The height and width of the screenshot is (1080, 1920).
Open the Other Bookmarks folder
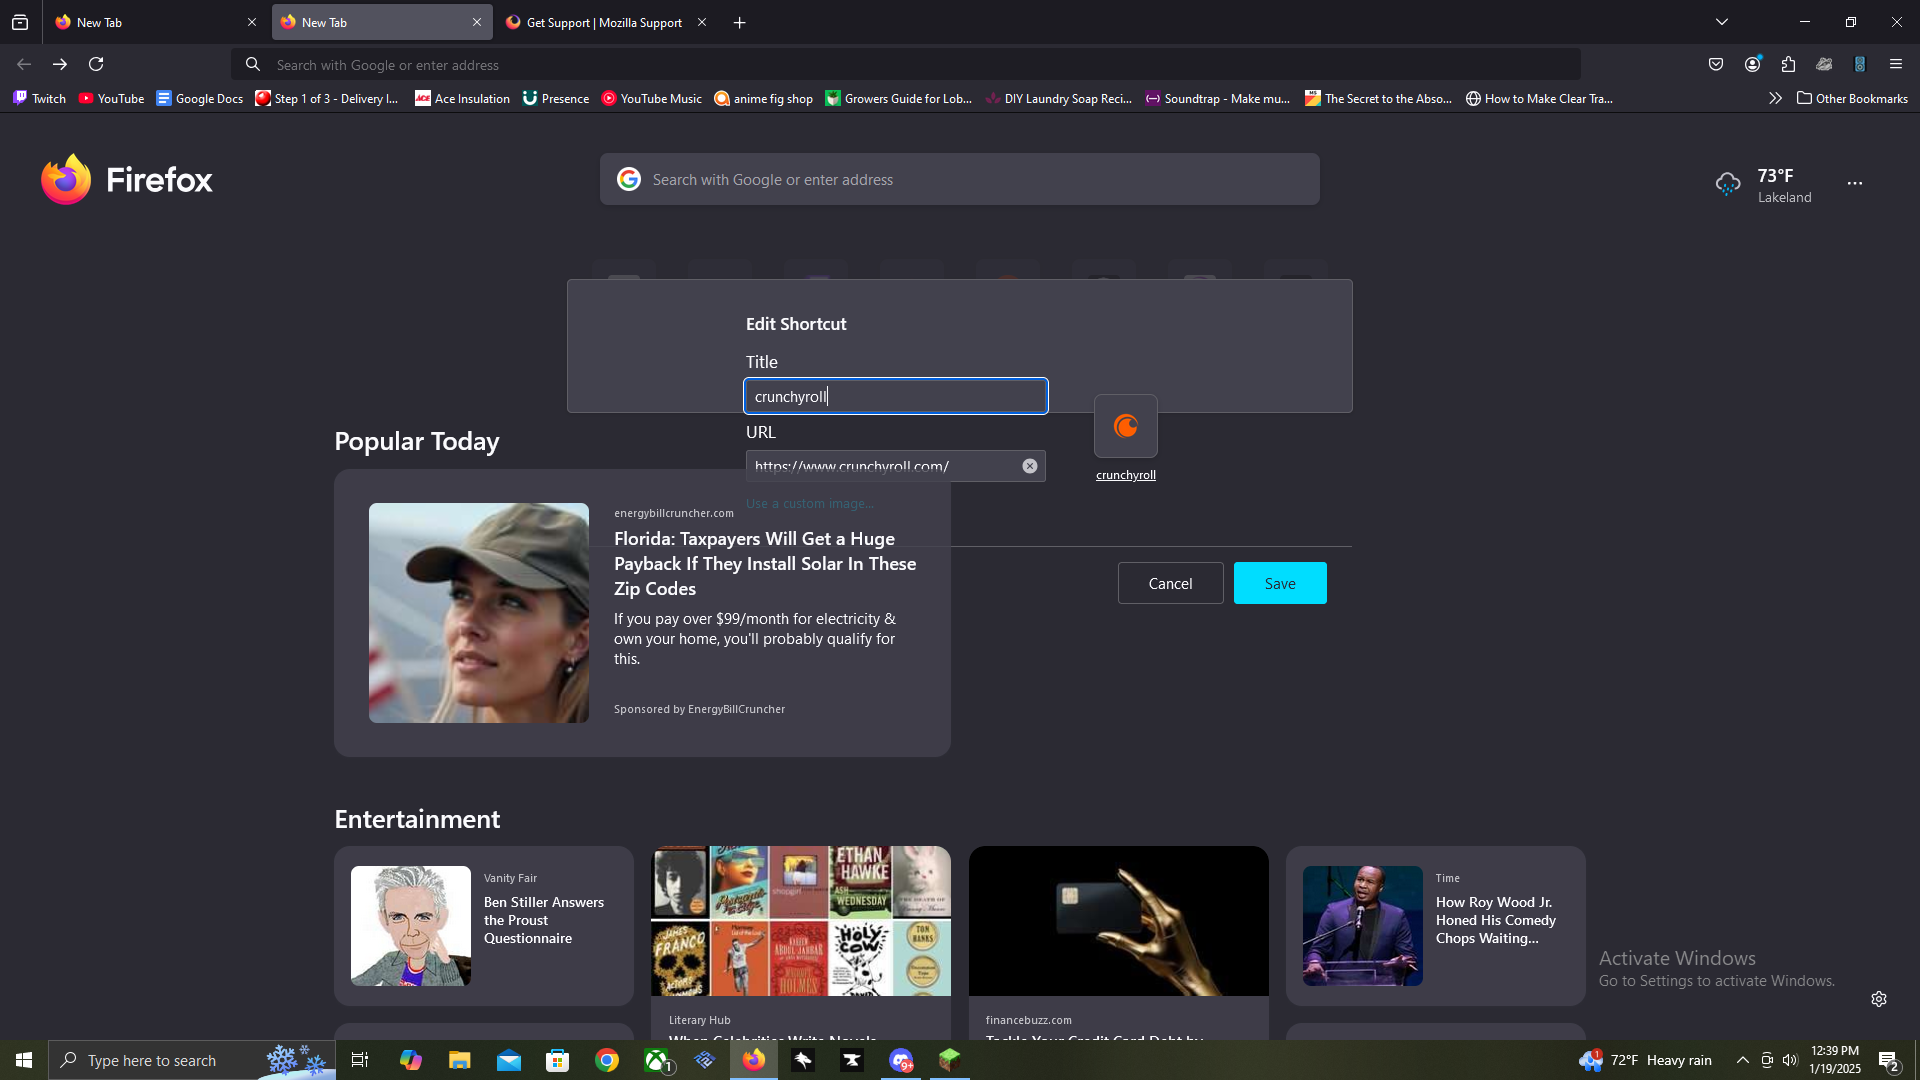click(1853, 98)
